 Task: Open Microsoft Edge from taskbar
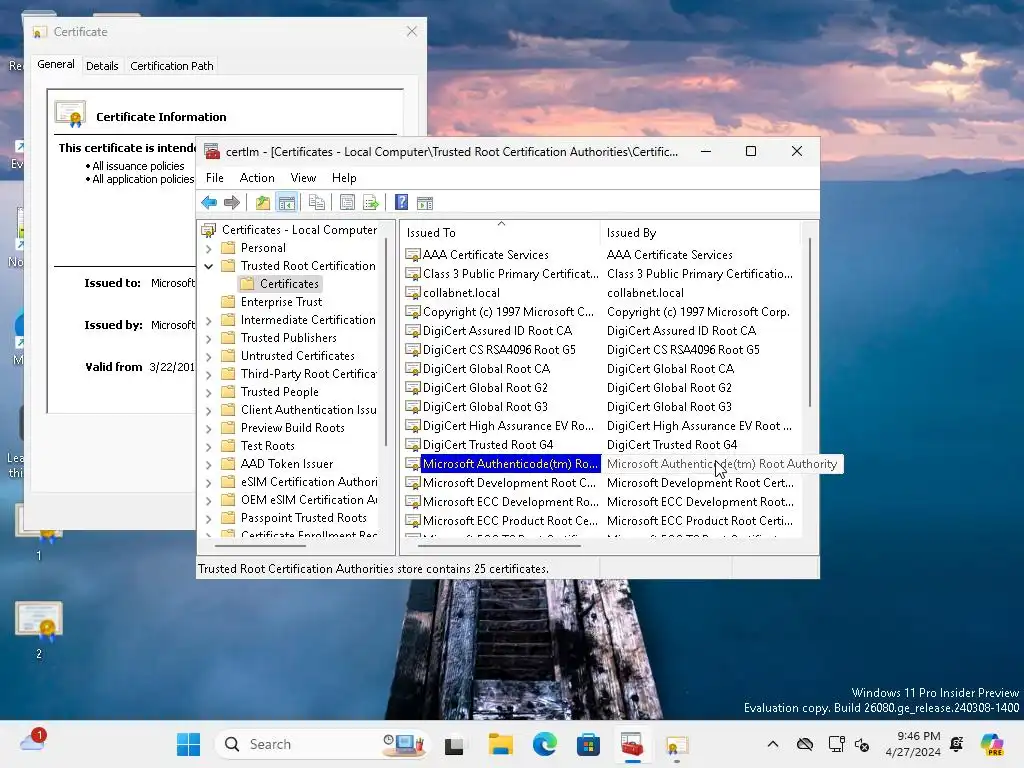coord(545,744)
